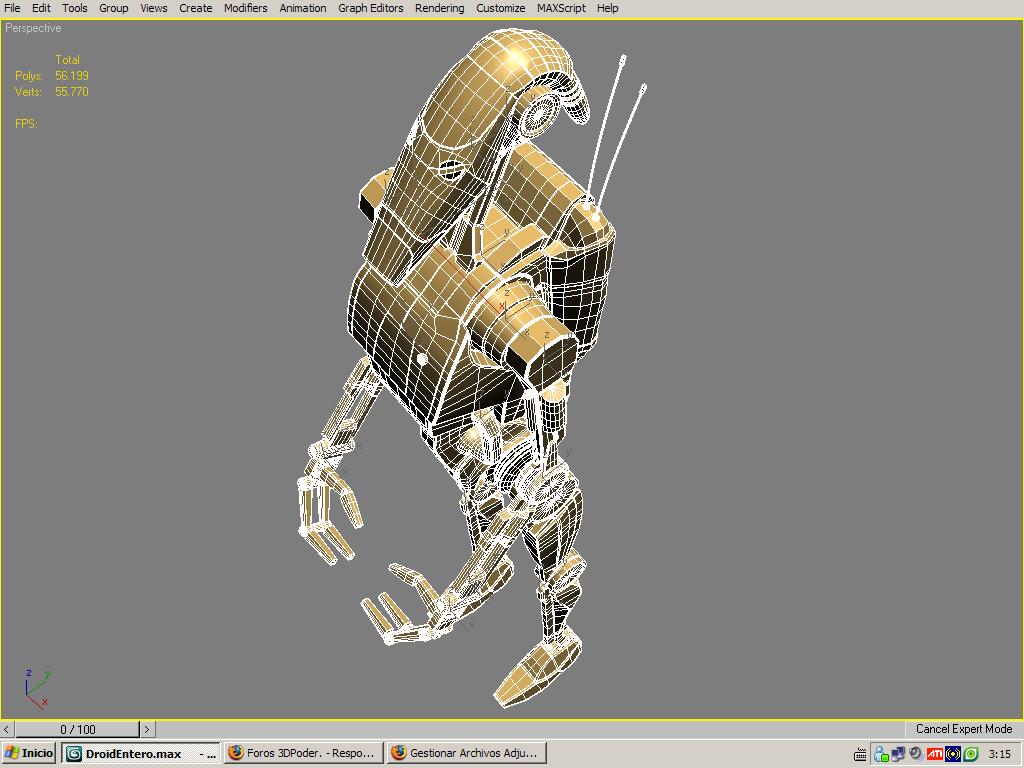Open the MAXScript menu
The image size is (1024, 768).
[x=561, y=8]
